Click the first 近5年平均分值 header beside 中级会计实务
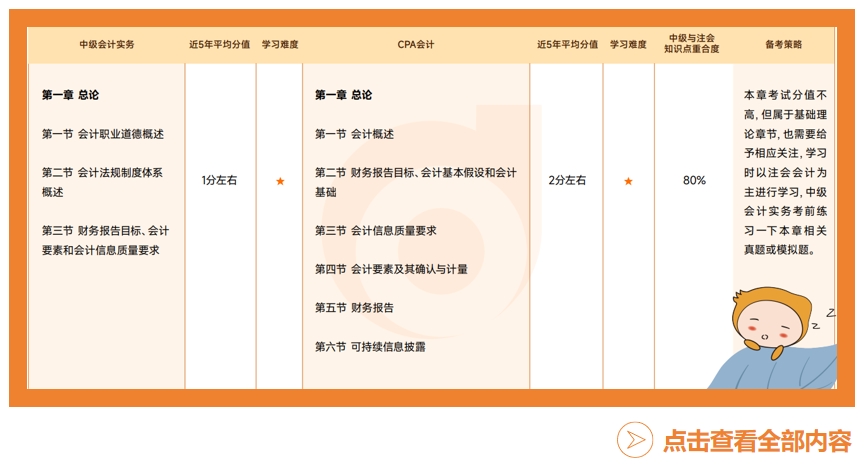 coord(219,45)
